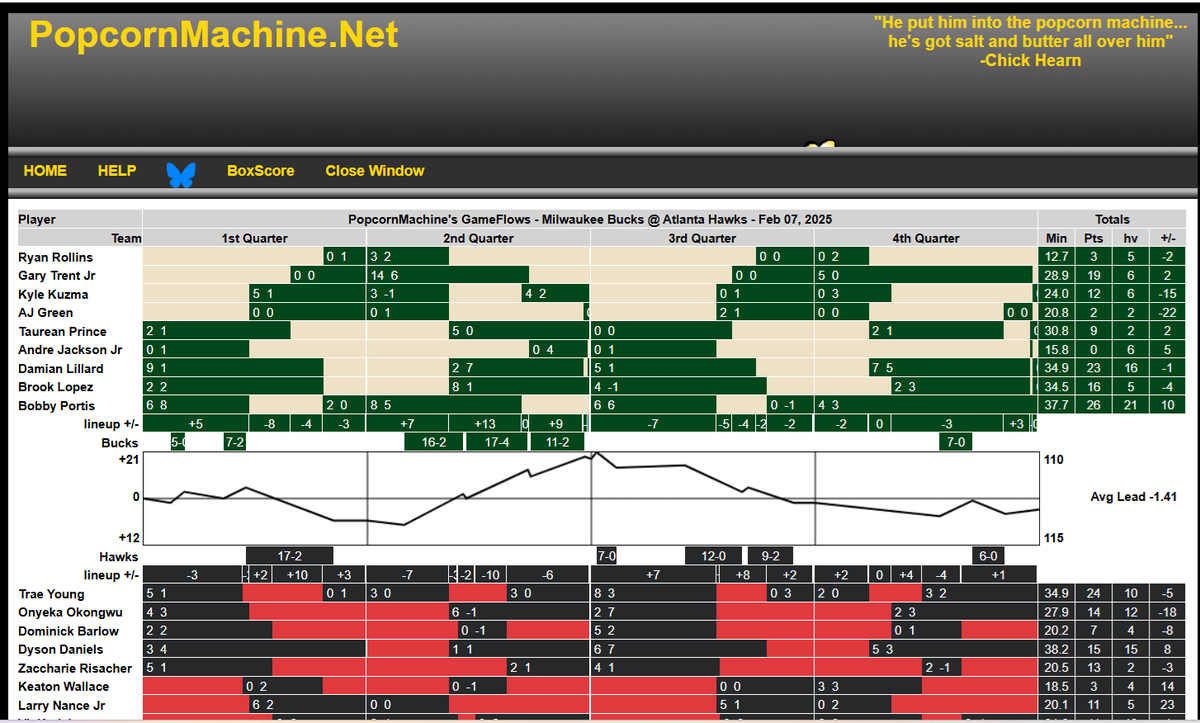The height and width of the screenshot is (723, 1200).
Task: Click Dyson Daniels minutes 38.2
Action: click(1056, 650)
